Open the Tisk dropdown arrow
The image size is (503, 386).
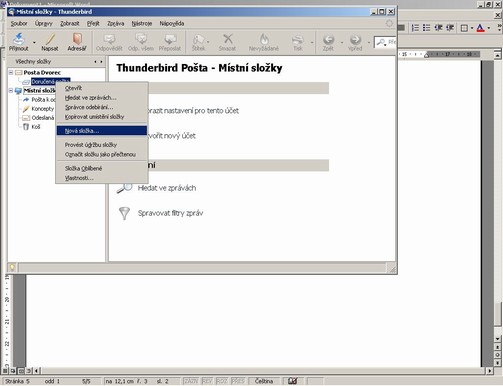point(312,43)
